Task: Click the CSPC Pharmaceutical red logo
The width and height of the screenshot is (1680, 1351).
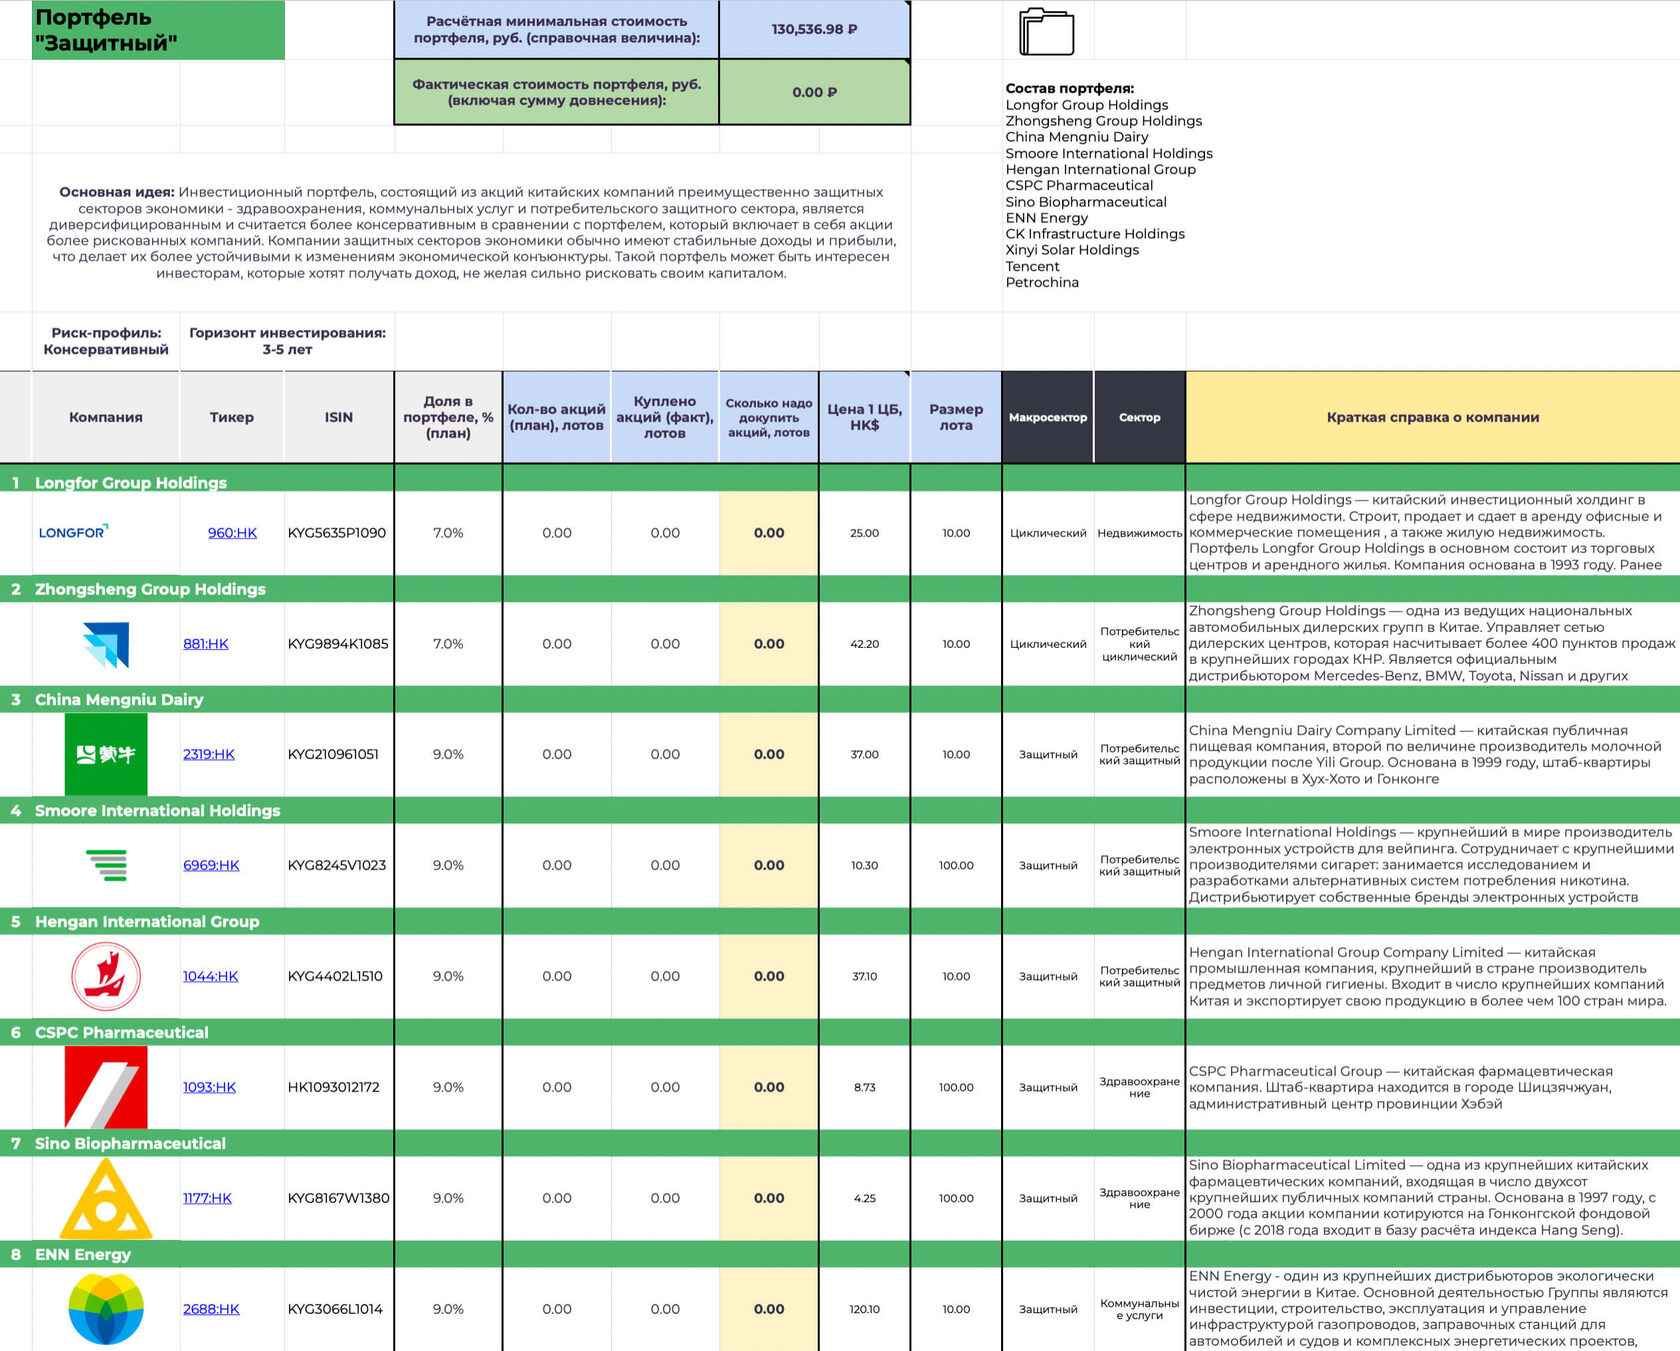Action: click(106, 1087)
